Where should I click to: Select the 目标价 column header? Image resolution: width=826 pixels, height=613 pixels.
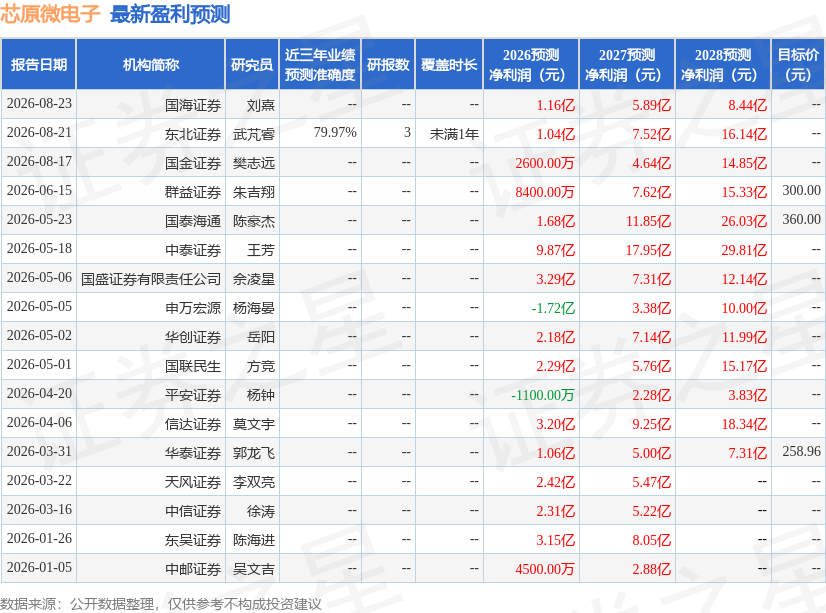798,65
